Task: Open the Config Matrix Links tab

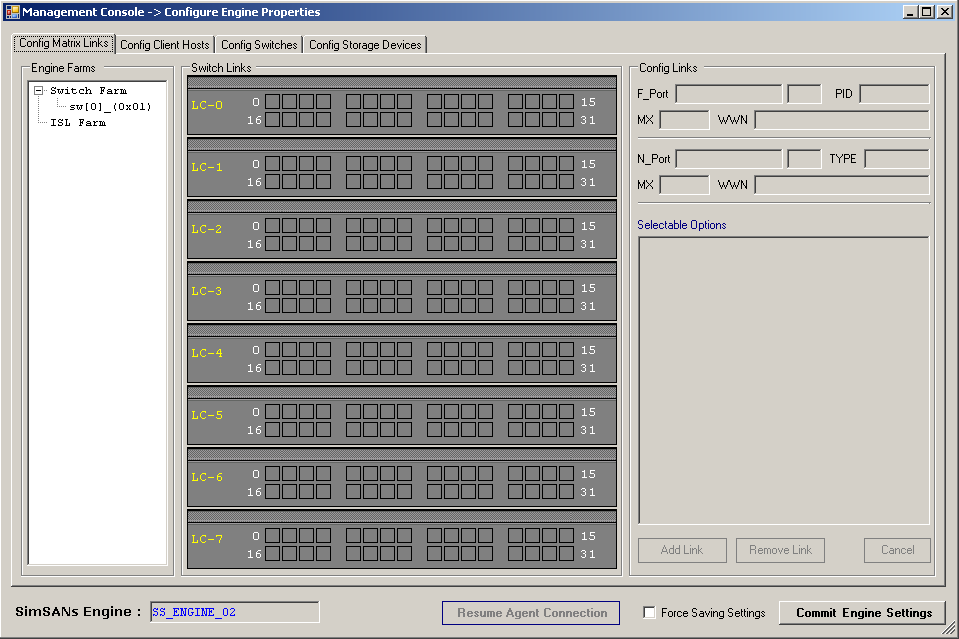Action: (x=64, y=43)
